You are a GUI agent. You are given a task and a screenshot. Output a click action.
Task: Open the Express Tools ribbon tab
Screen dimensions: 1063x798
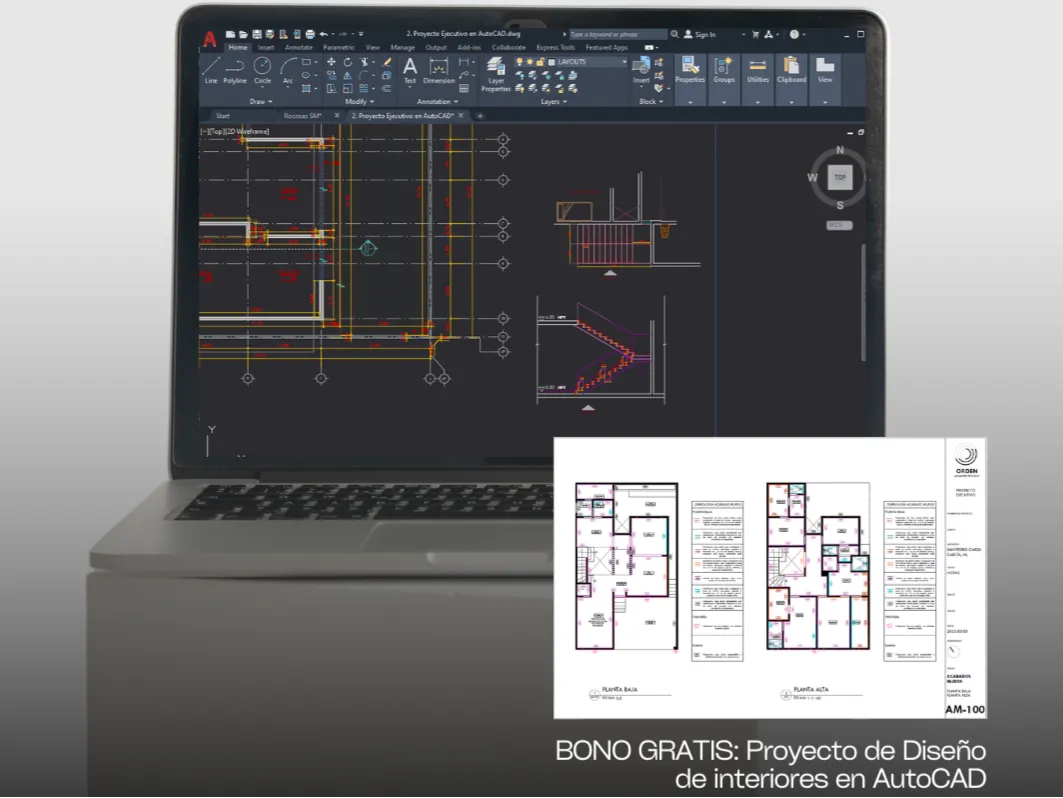[x=555, y=47]
